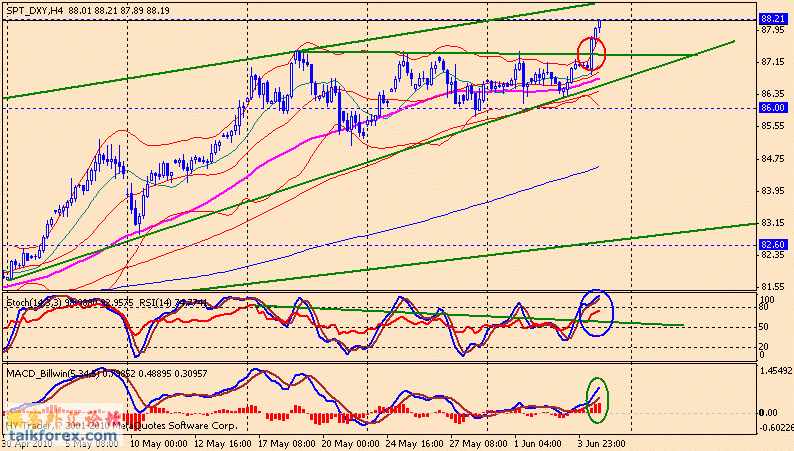The height and width of the screenshot is (451, 794).
Task: Click the 88.21 highlighted price label
Action: tap(773, 19)
